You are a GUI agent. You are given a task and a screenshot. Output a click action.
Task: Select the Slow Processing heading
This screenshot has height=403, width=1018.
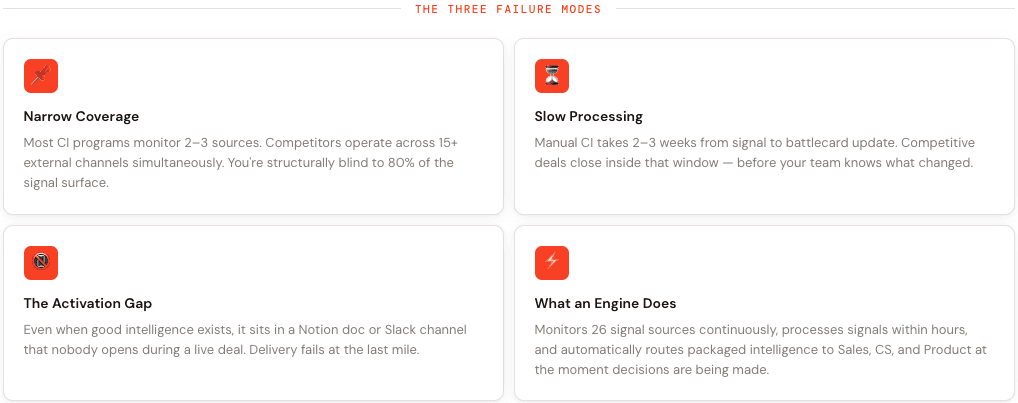tap(589, 117)
